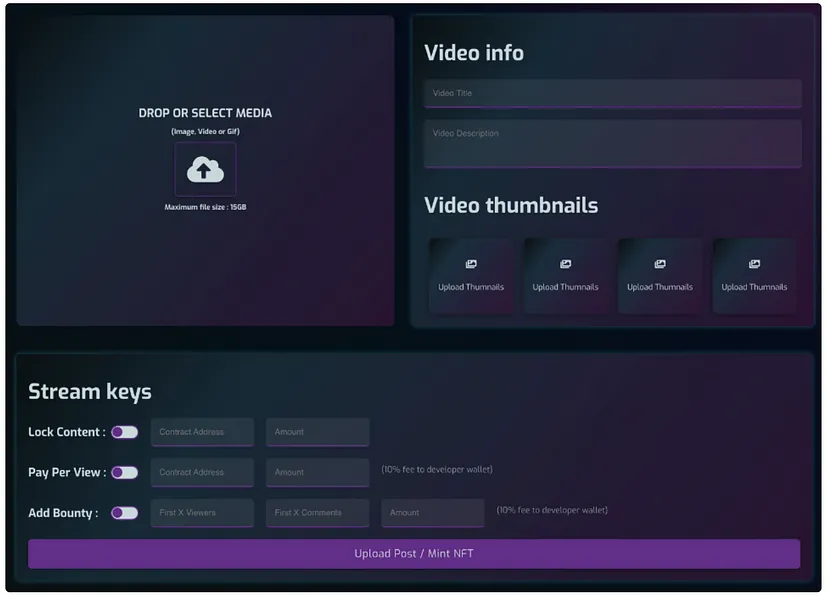The height and width of the screenshot is (596, 828).
Task: Focus the First X Viewers field
Action: (x=202, y=513)
